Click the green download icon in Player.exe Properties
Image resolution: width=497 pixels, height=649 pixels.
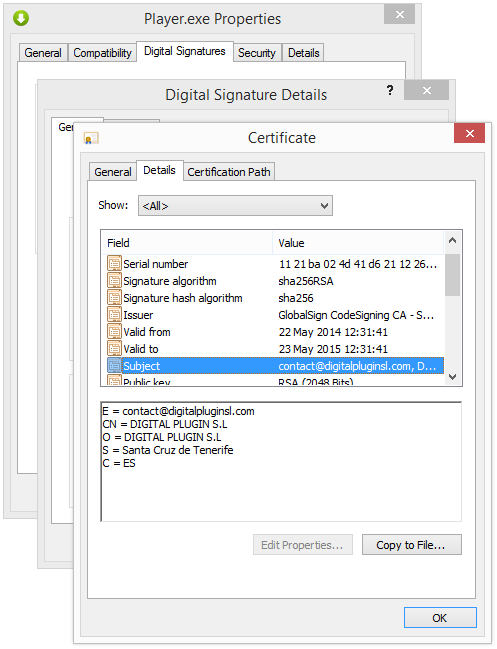21,18
